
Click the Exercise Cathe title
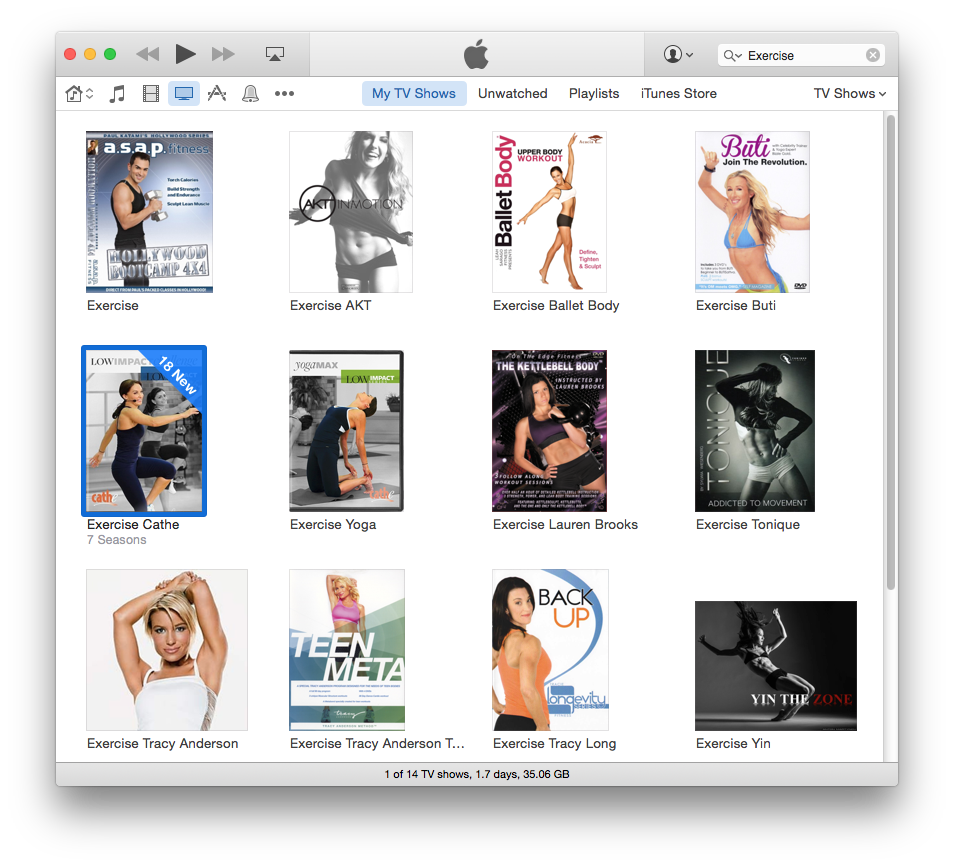point(133,525)
